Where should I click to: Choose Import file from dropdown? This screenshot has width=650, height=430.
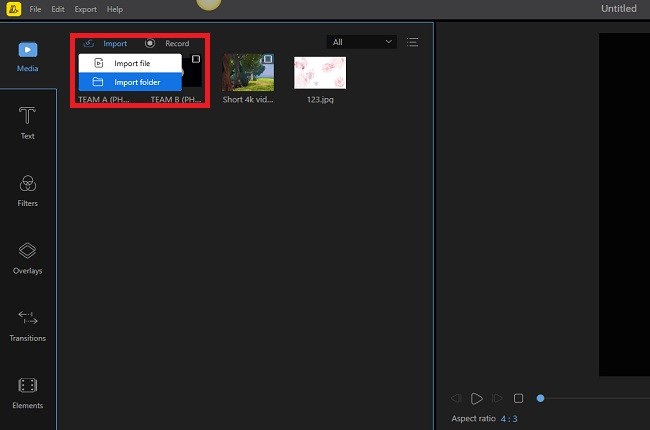(x=130, y=63)
